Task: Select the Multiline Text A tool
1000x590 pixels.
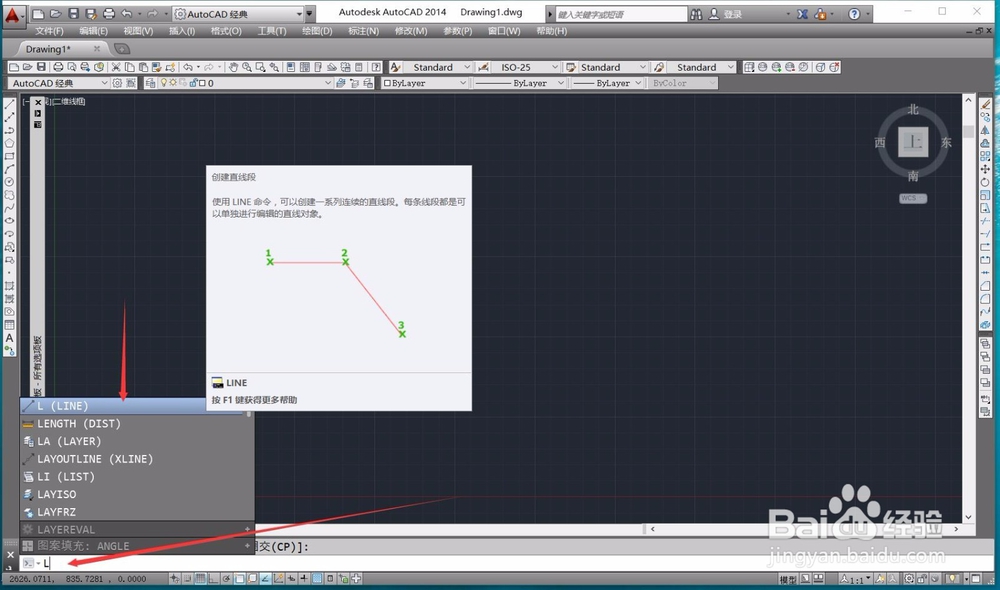Action: (x=10, y=338)
